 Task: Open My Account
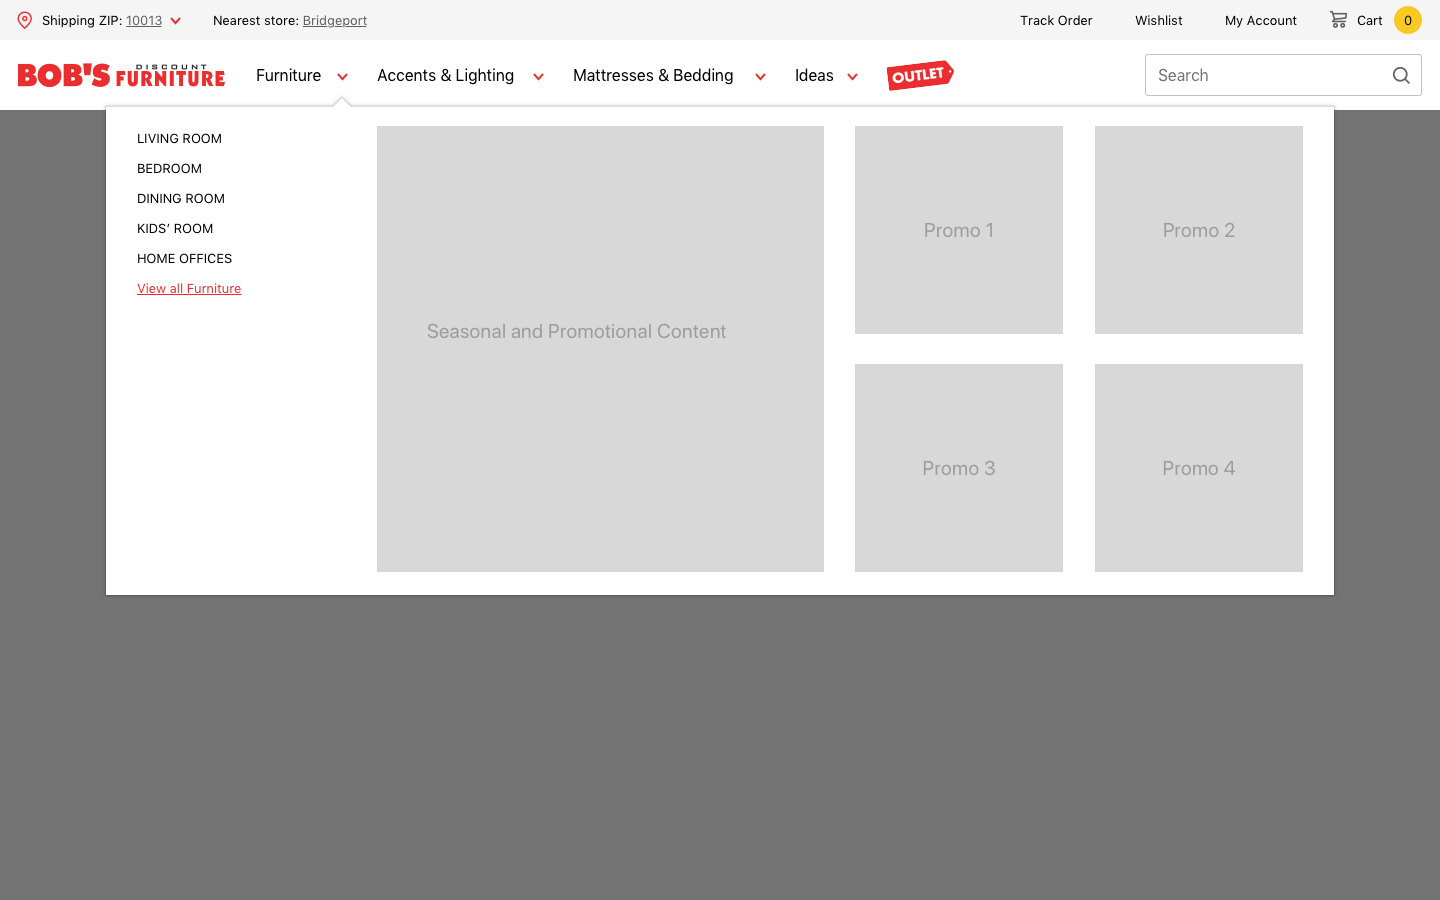point(1261,20)
